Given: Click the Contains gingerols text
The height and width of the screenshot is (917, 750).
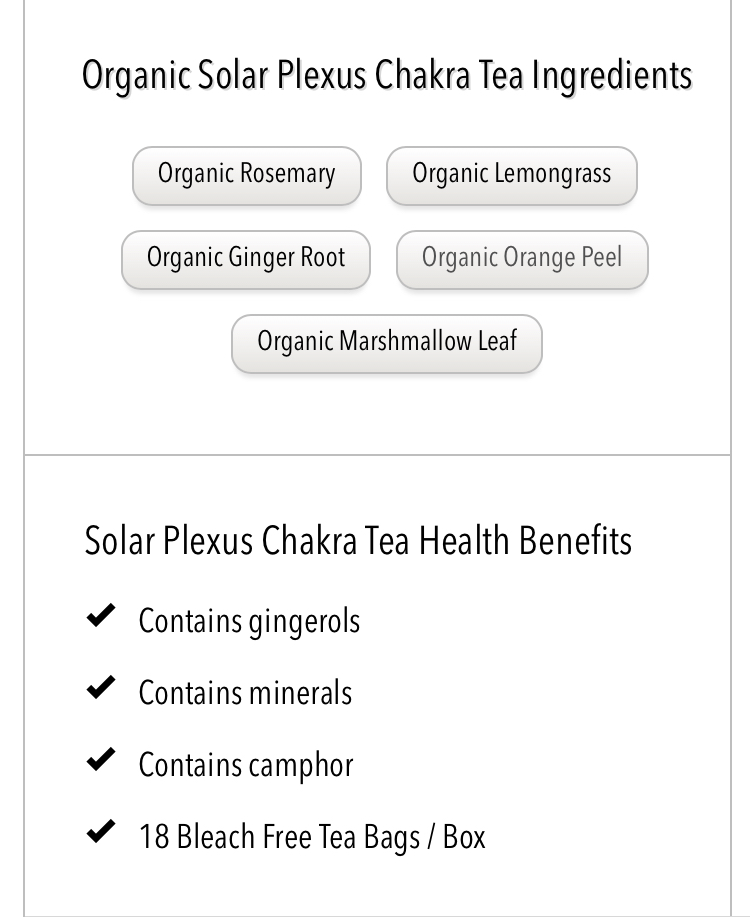Looking at the screenshot, I should coord(249,622).
